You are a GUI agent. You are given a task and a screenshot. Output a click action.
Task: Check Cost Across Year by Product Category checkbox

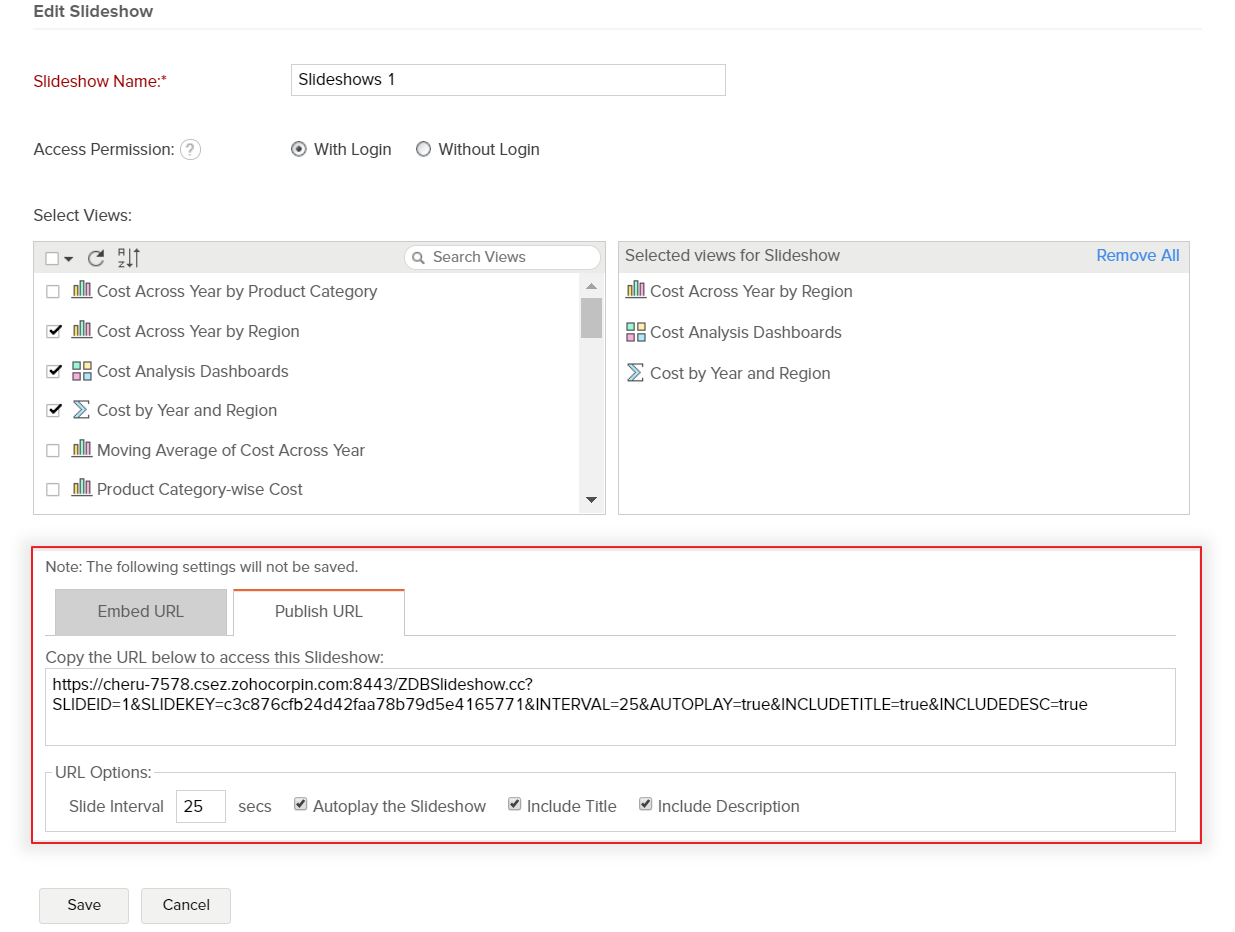tap(53, 292)
